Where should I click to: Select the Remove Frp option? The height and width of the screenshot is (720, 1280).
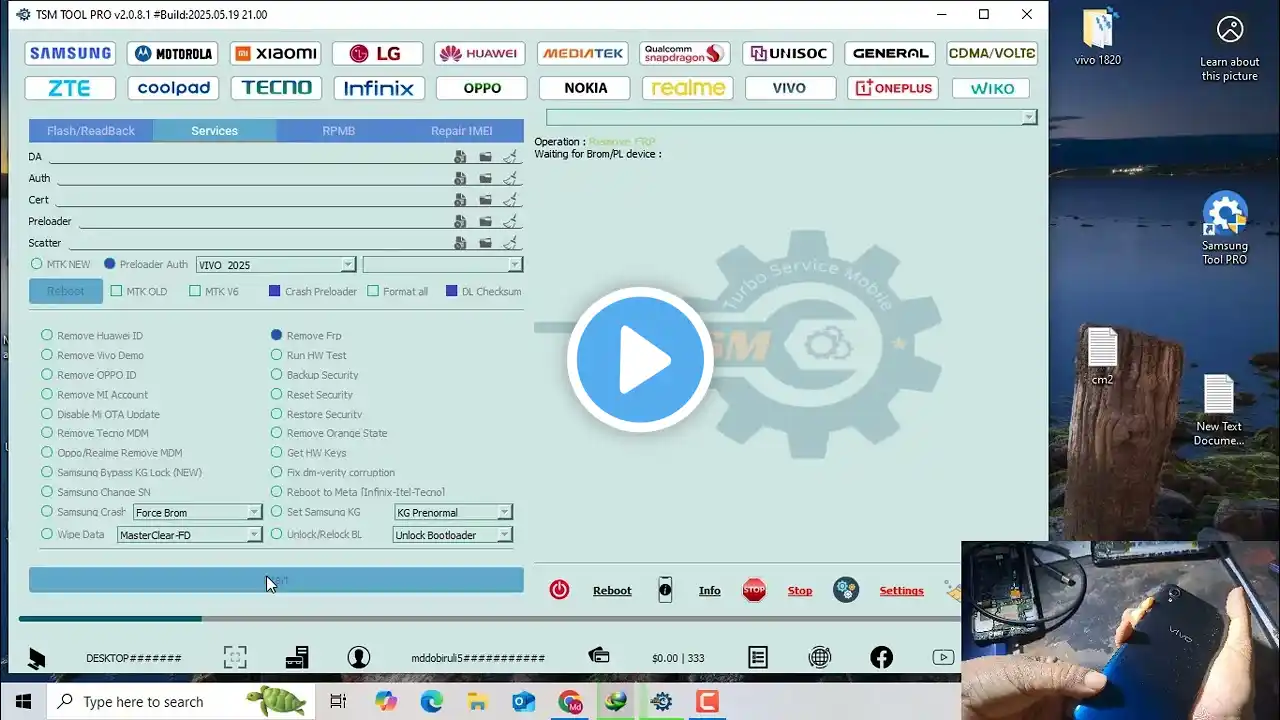coord(277,335)
